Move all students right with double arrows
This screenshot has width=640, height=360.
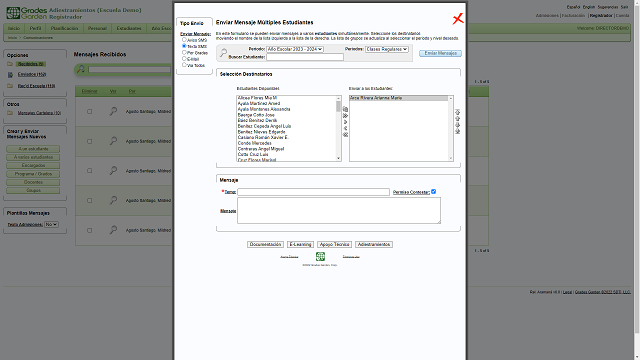coord(345,116)
